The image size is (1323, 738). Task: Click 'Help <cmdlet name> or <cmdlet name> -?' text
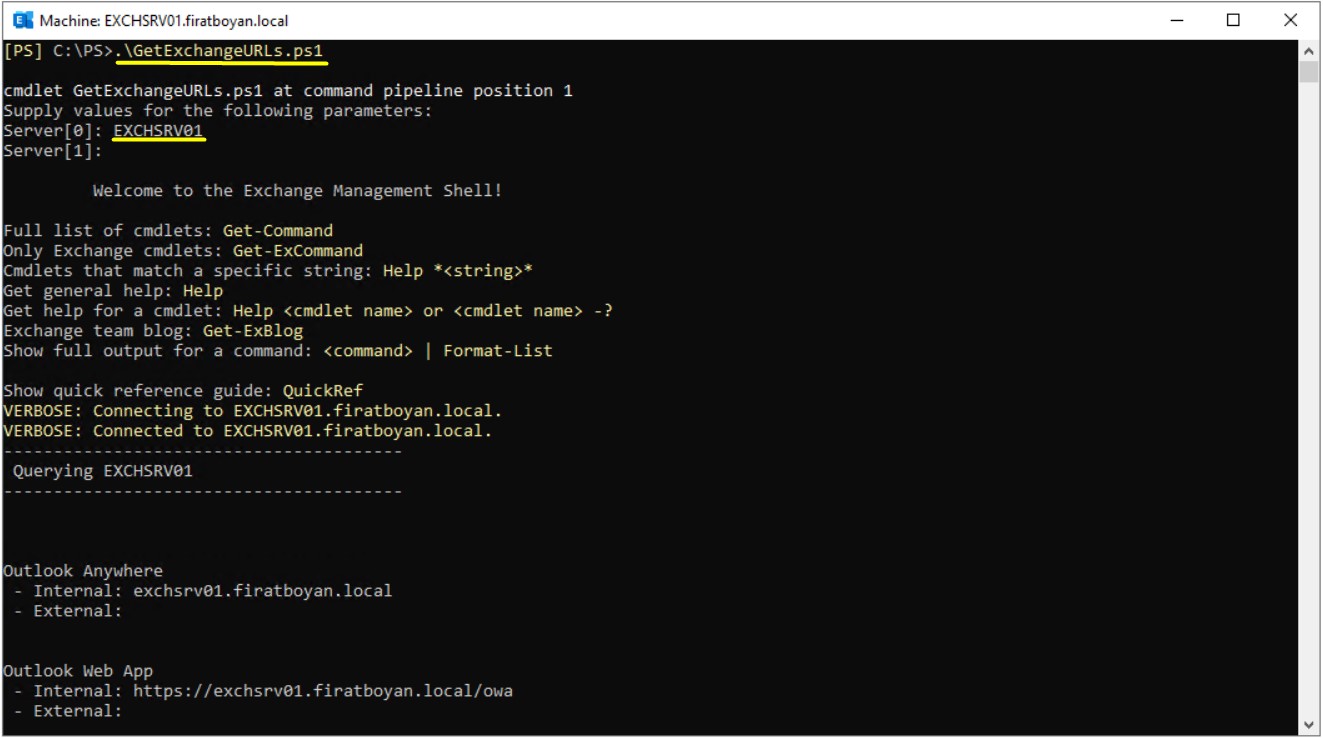(x=423, y=311)
